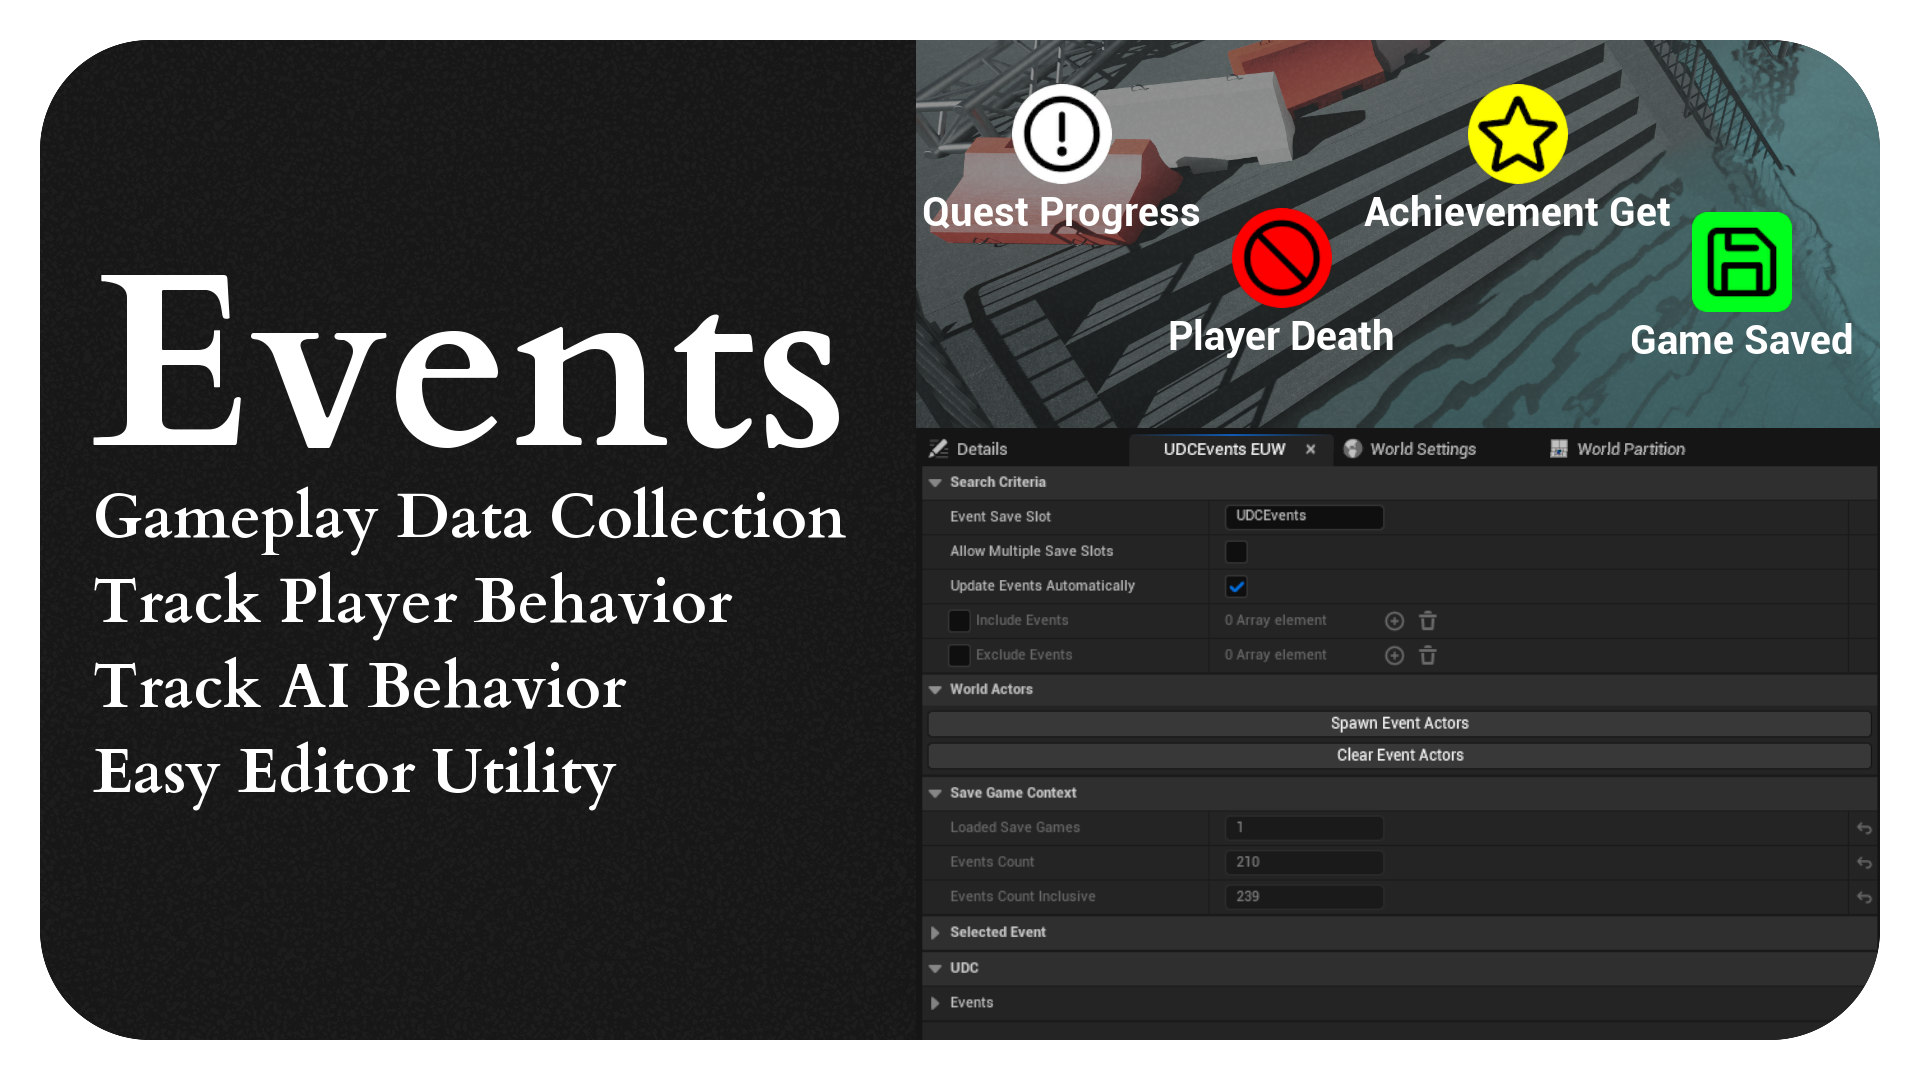1920x1080 pixels.
Task: Toggle the Include Events checkbox
Action: click(959, 621)
